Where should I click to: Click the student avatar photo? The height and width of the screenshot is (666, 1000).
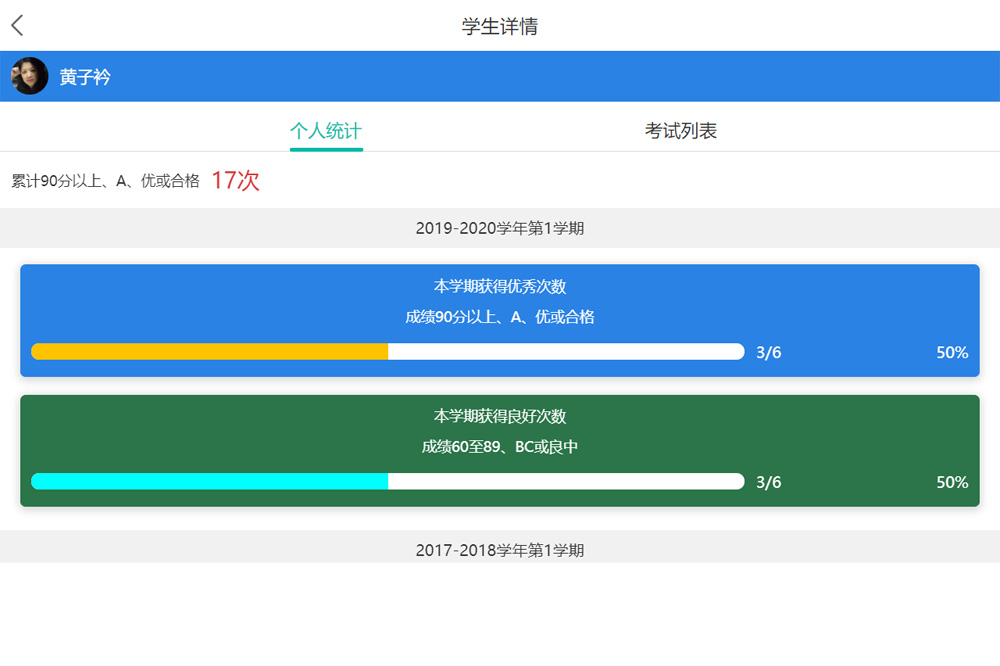pos(30,76)
